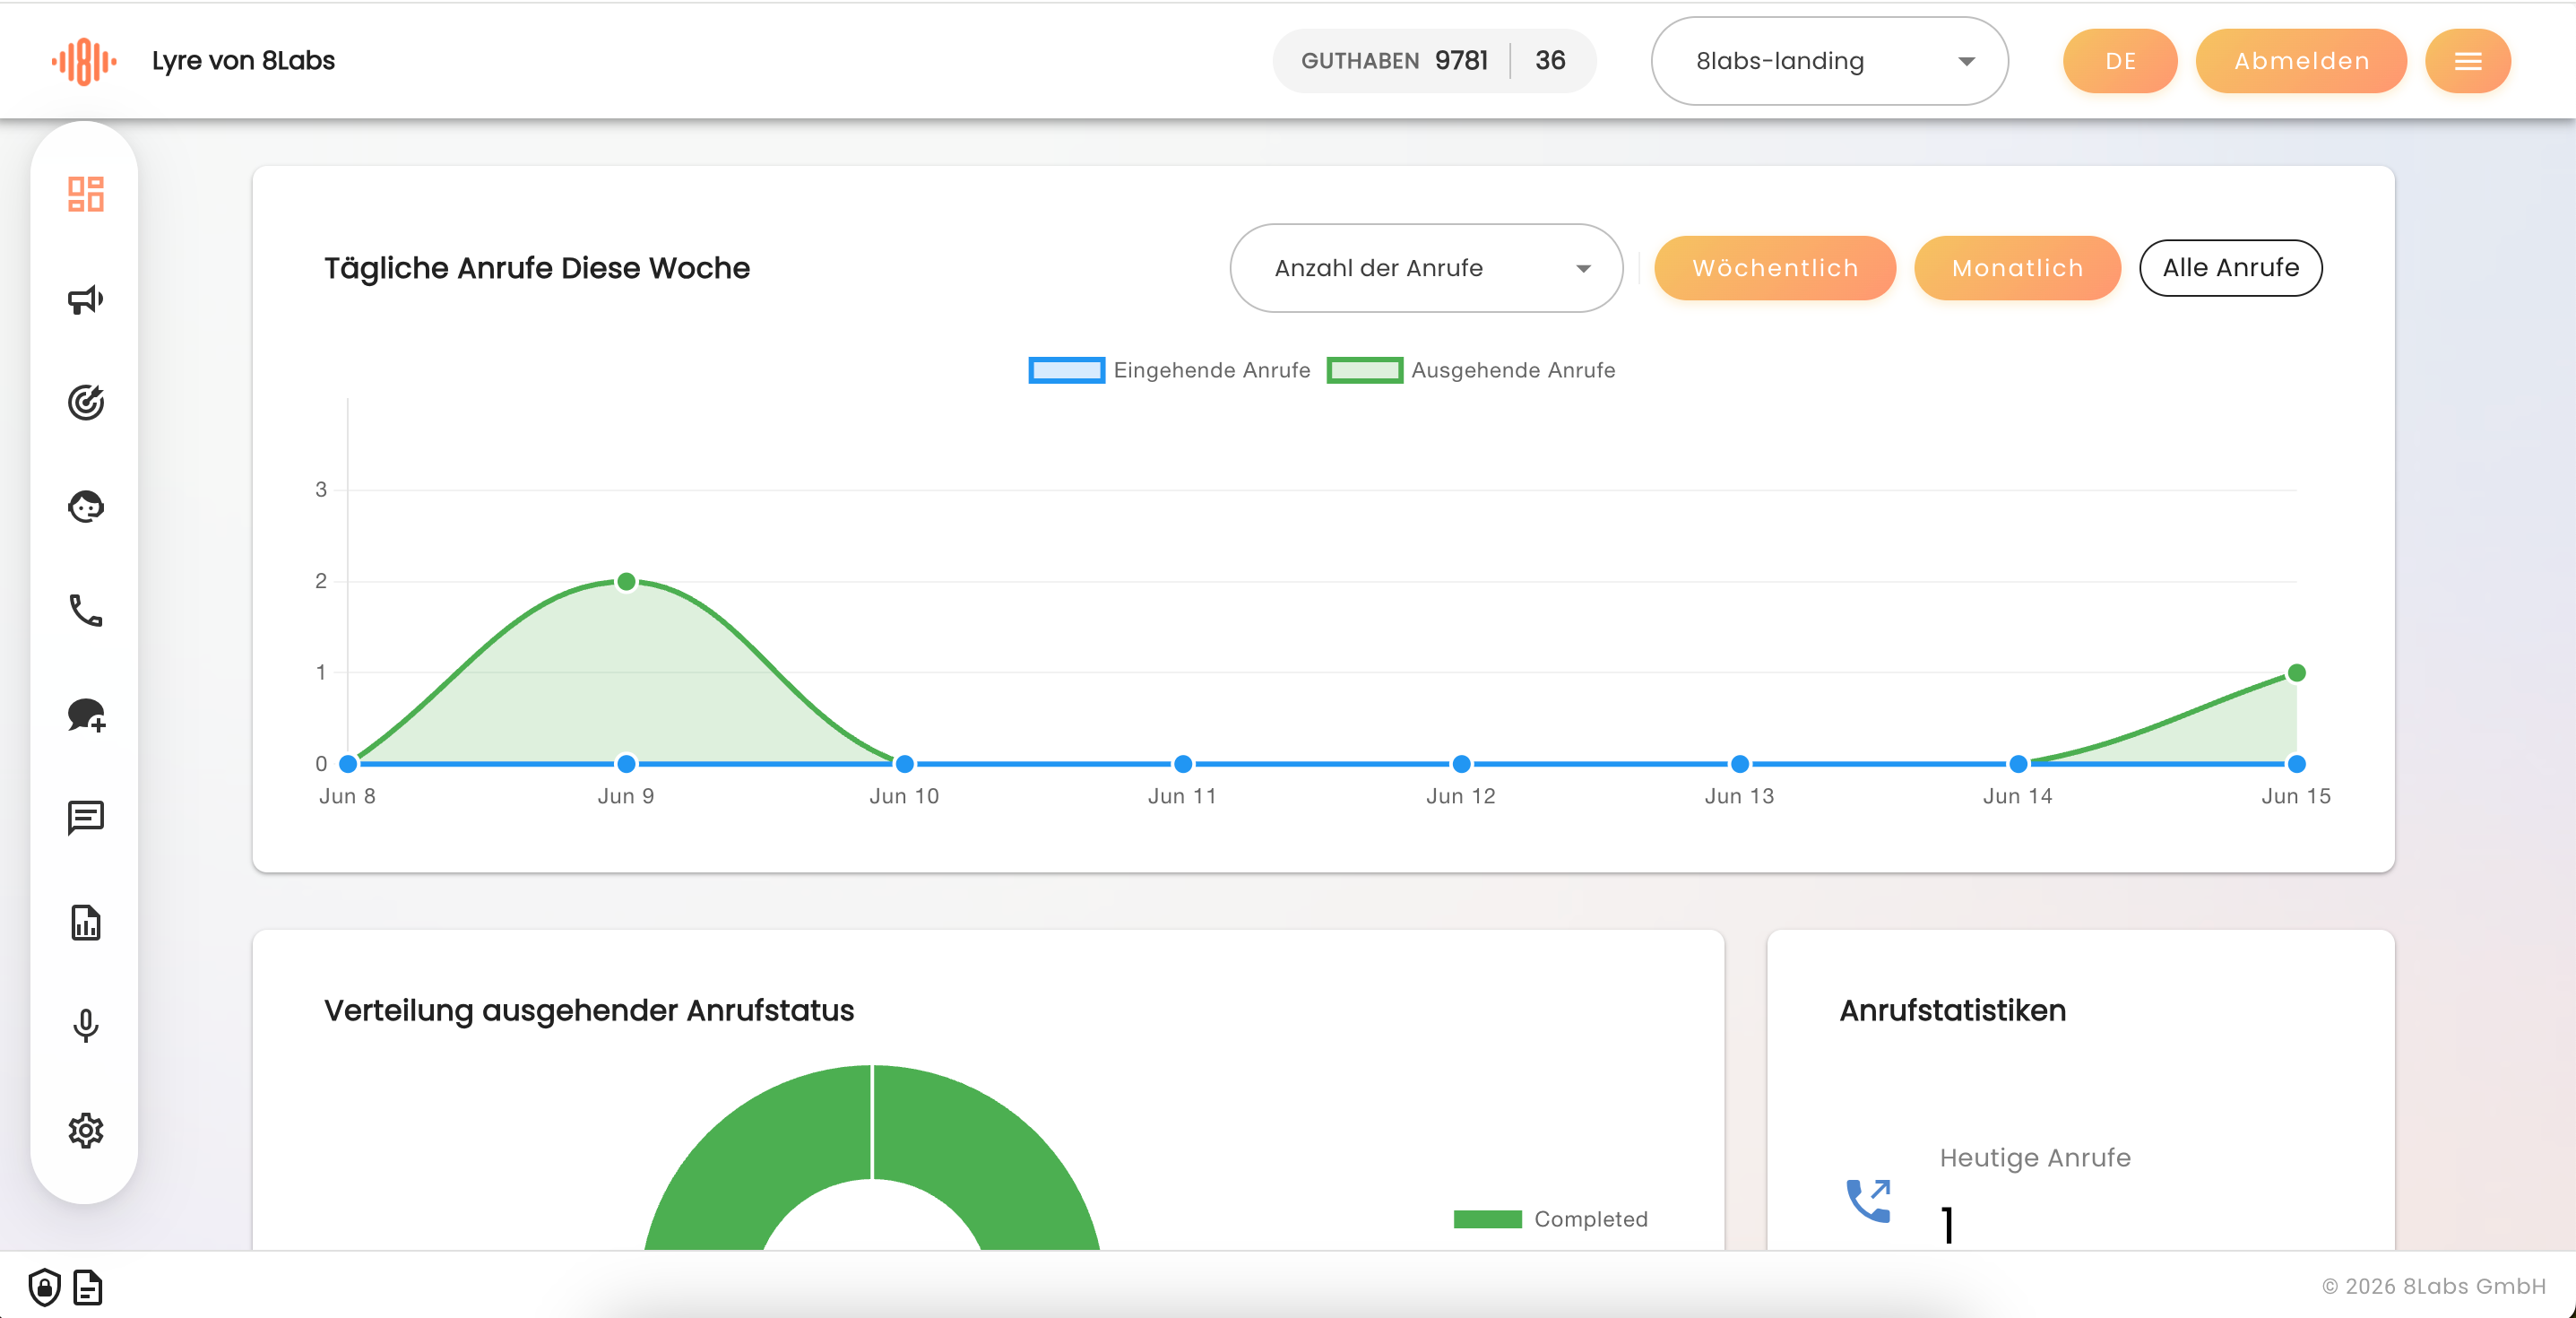This screenshot has width=2576, height=1318.
Task: Click the Alle Anrufe button
Action: click(x=2231, y=268)
